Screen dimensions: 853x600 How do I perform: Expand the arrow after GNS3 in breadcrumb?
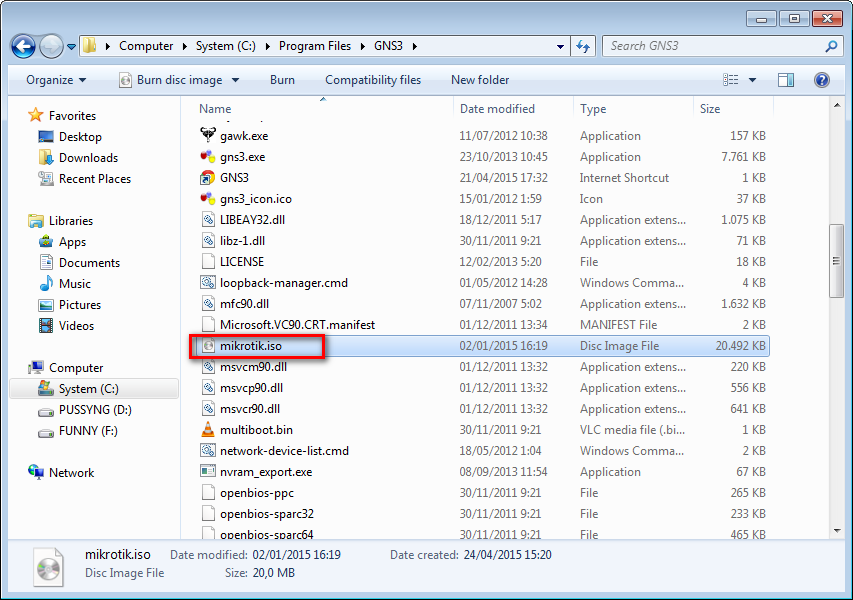point(415,46)
